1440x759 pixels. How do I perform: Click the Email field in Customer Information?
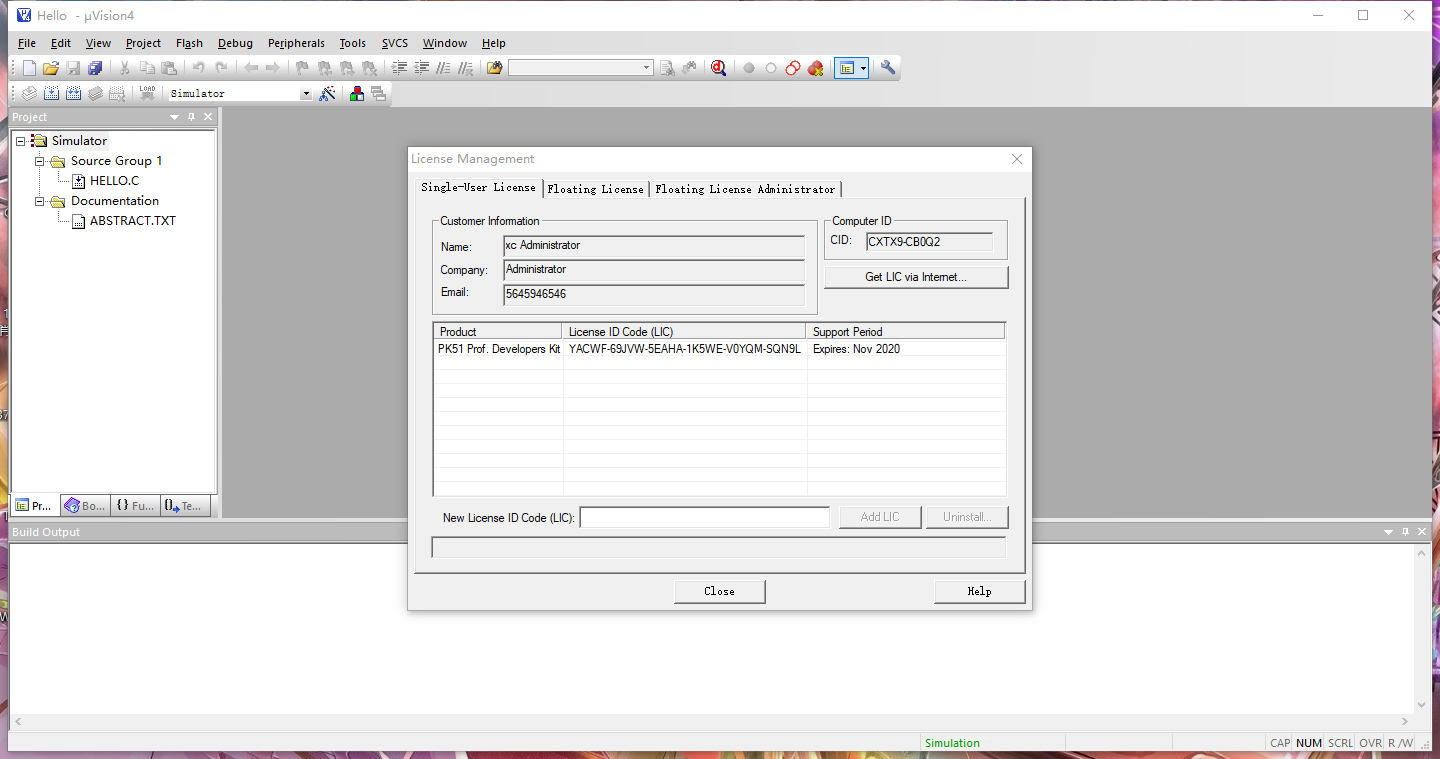654,294
